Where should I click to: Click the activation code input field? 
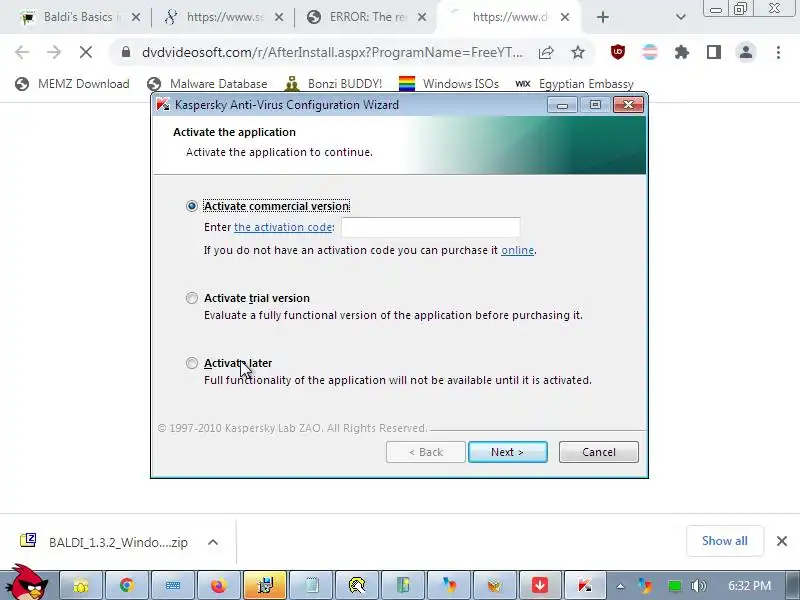(431, 227)
